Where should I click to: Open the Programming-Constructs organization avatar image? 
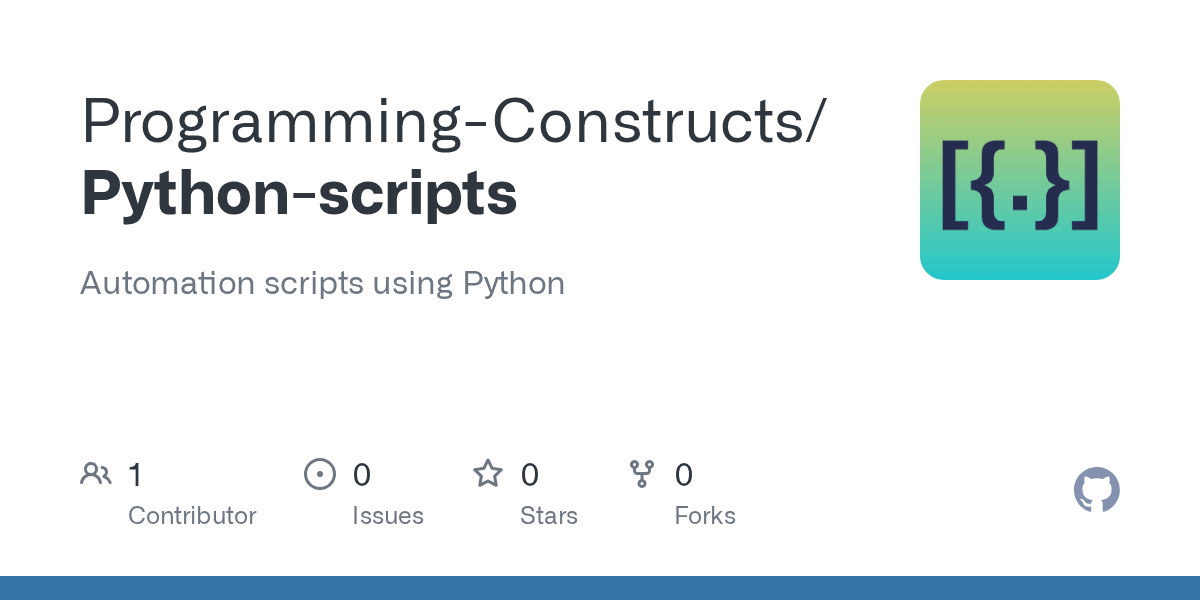(x=1019, y=180)
